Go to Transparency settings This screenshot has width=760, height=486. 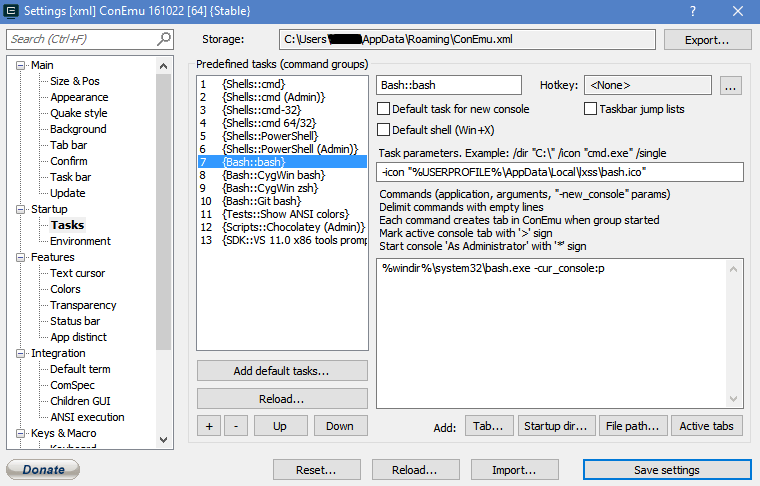point(83,305)
